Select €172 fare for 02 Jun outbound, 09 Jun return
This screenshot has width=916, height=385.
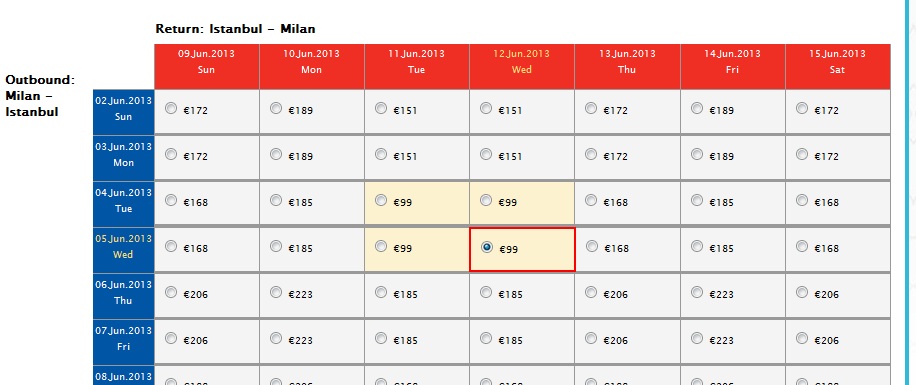171,108
